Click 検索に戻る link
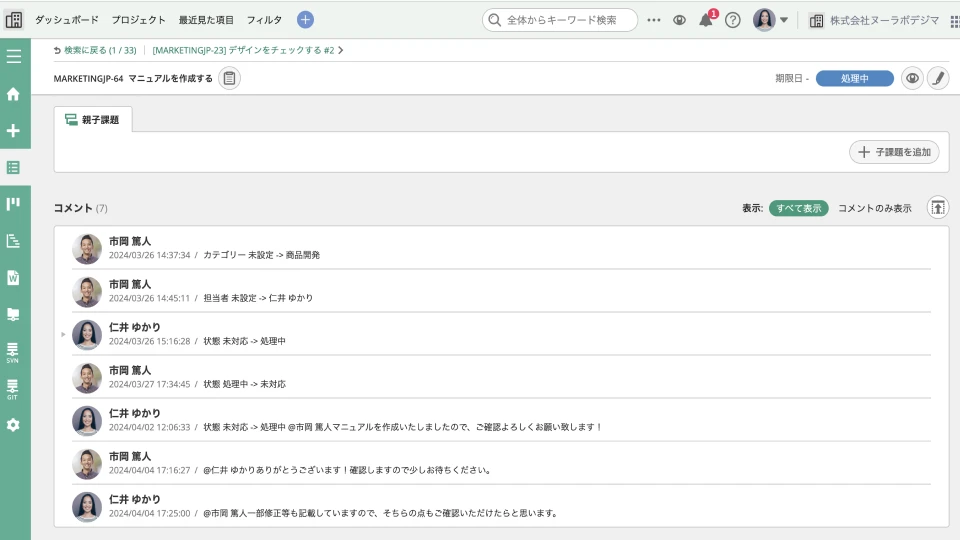Screen dimensions: 960x540 pyautogui.click(x=95, y=50)
